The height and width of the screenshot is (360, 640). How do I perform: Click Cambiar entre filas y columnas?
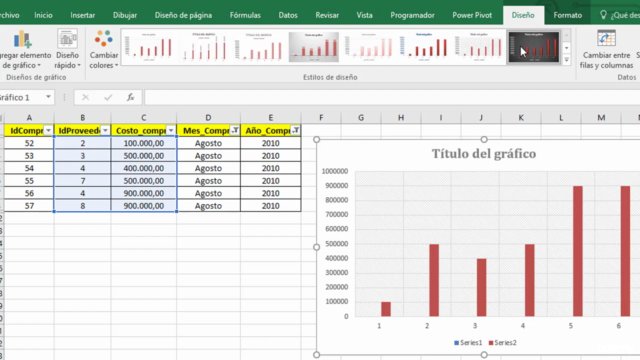click(607, 49)
